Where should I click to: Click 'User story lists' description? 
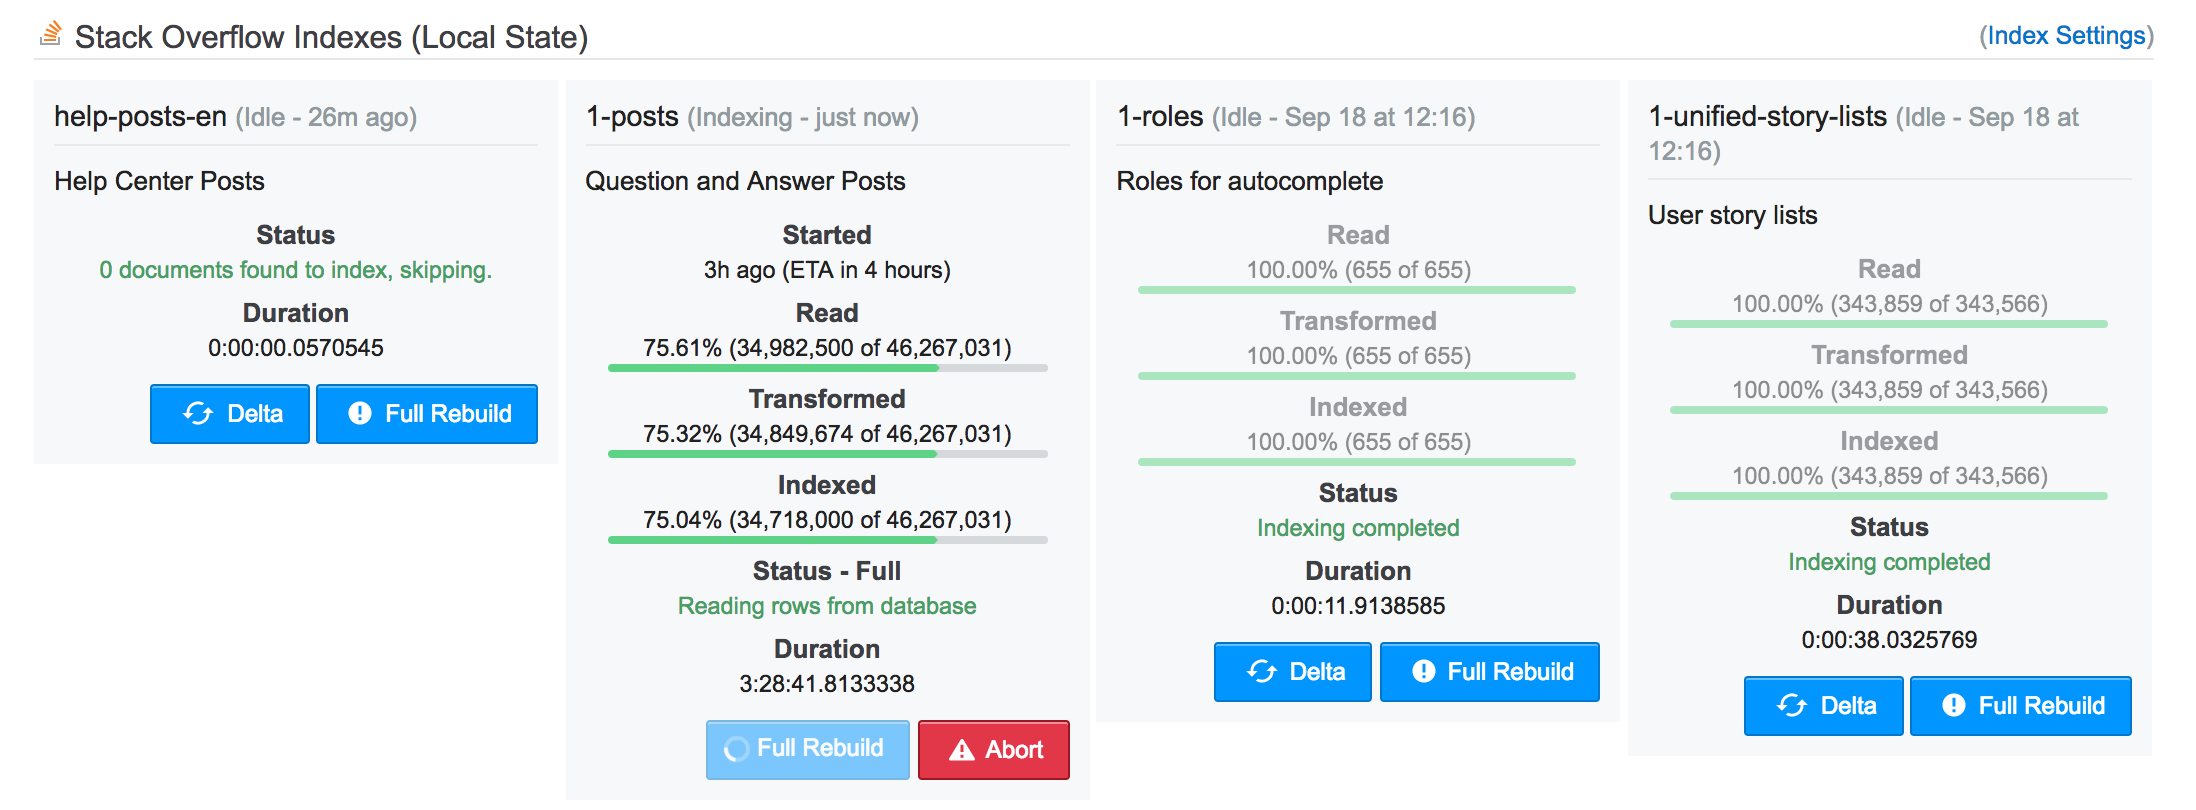tap(1733, 215)
